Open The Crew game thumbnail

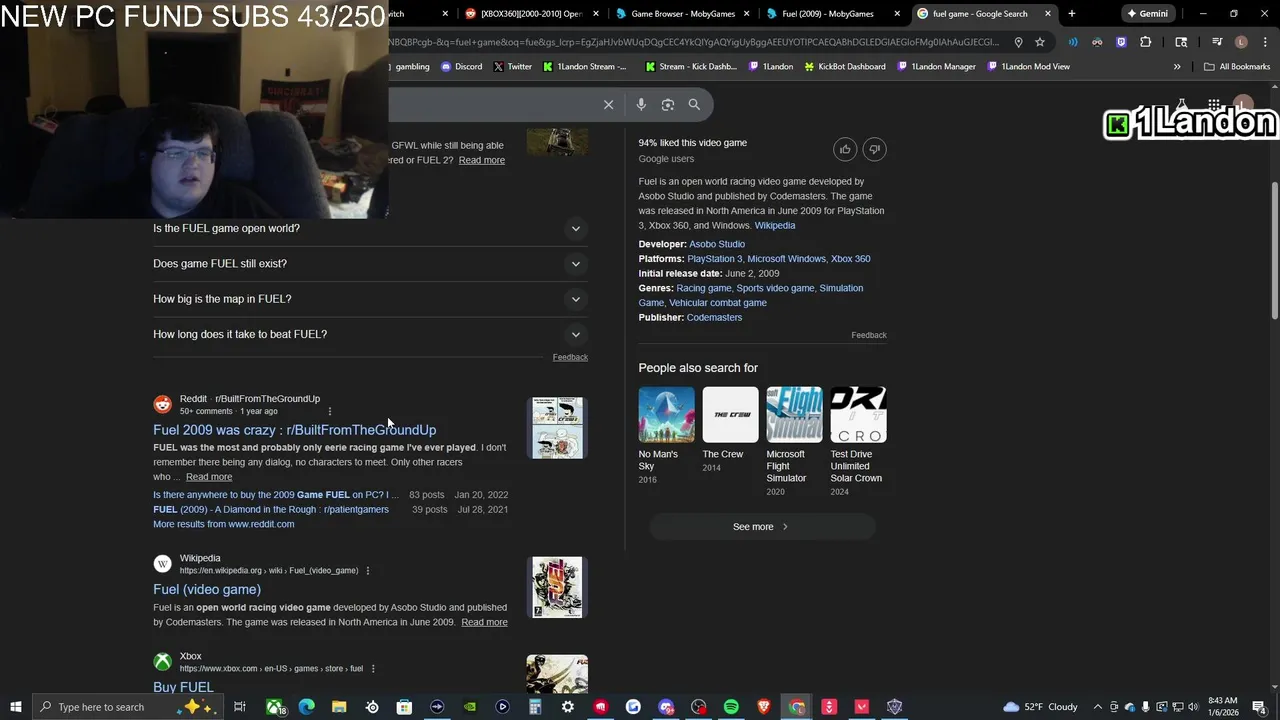pos(730,414)
